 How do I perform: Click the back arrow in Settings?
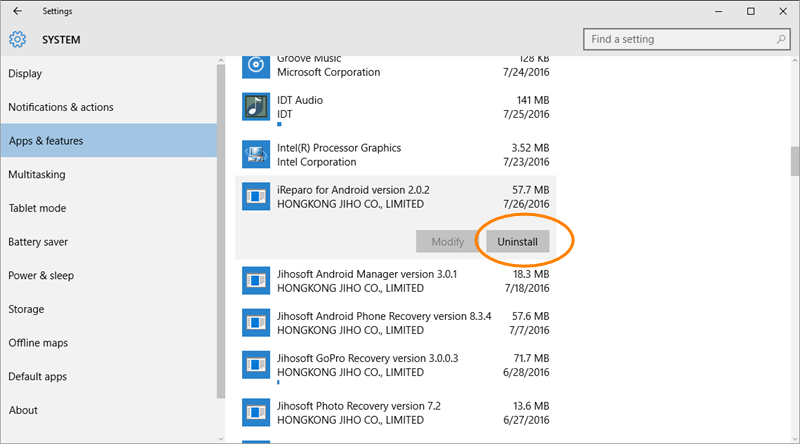point(18,11)
